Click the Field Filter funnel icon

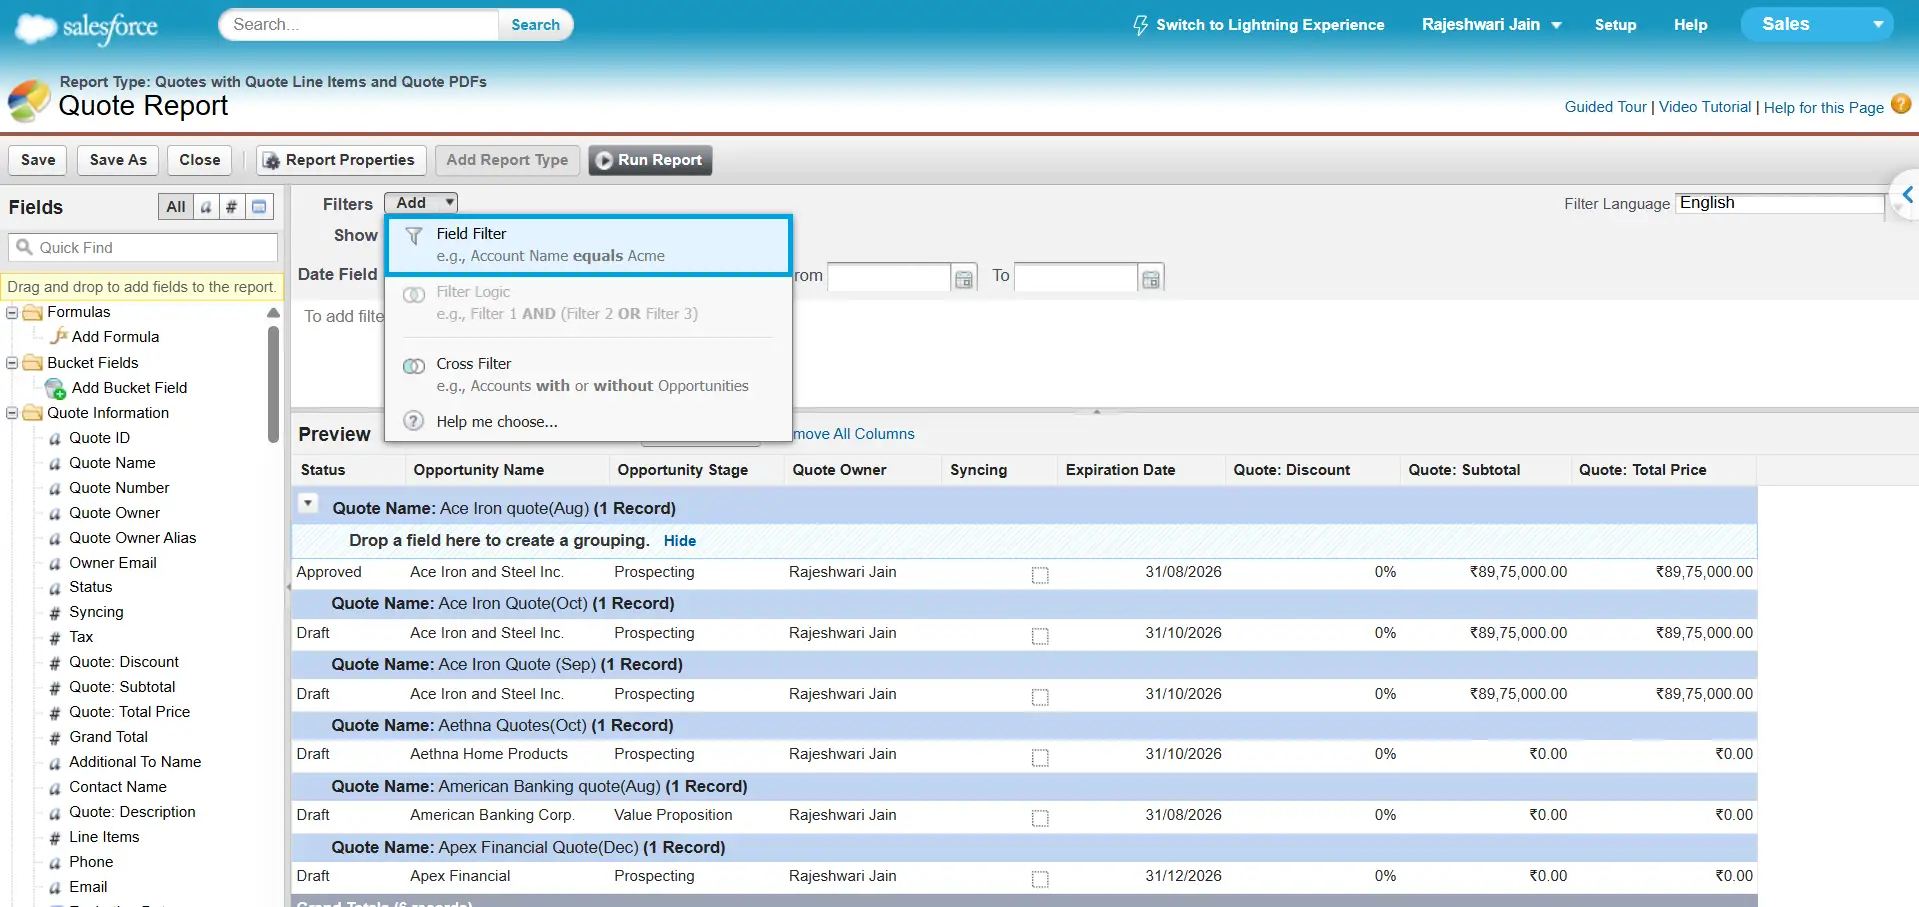coord(413,237)
